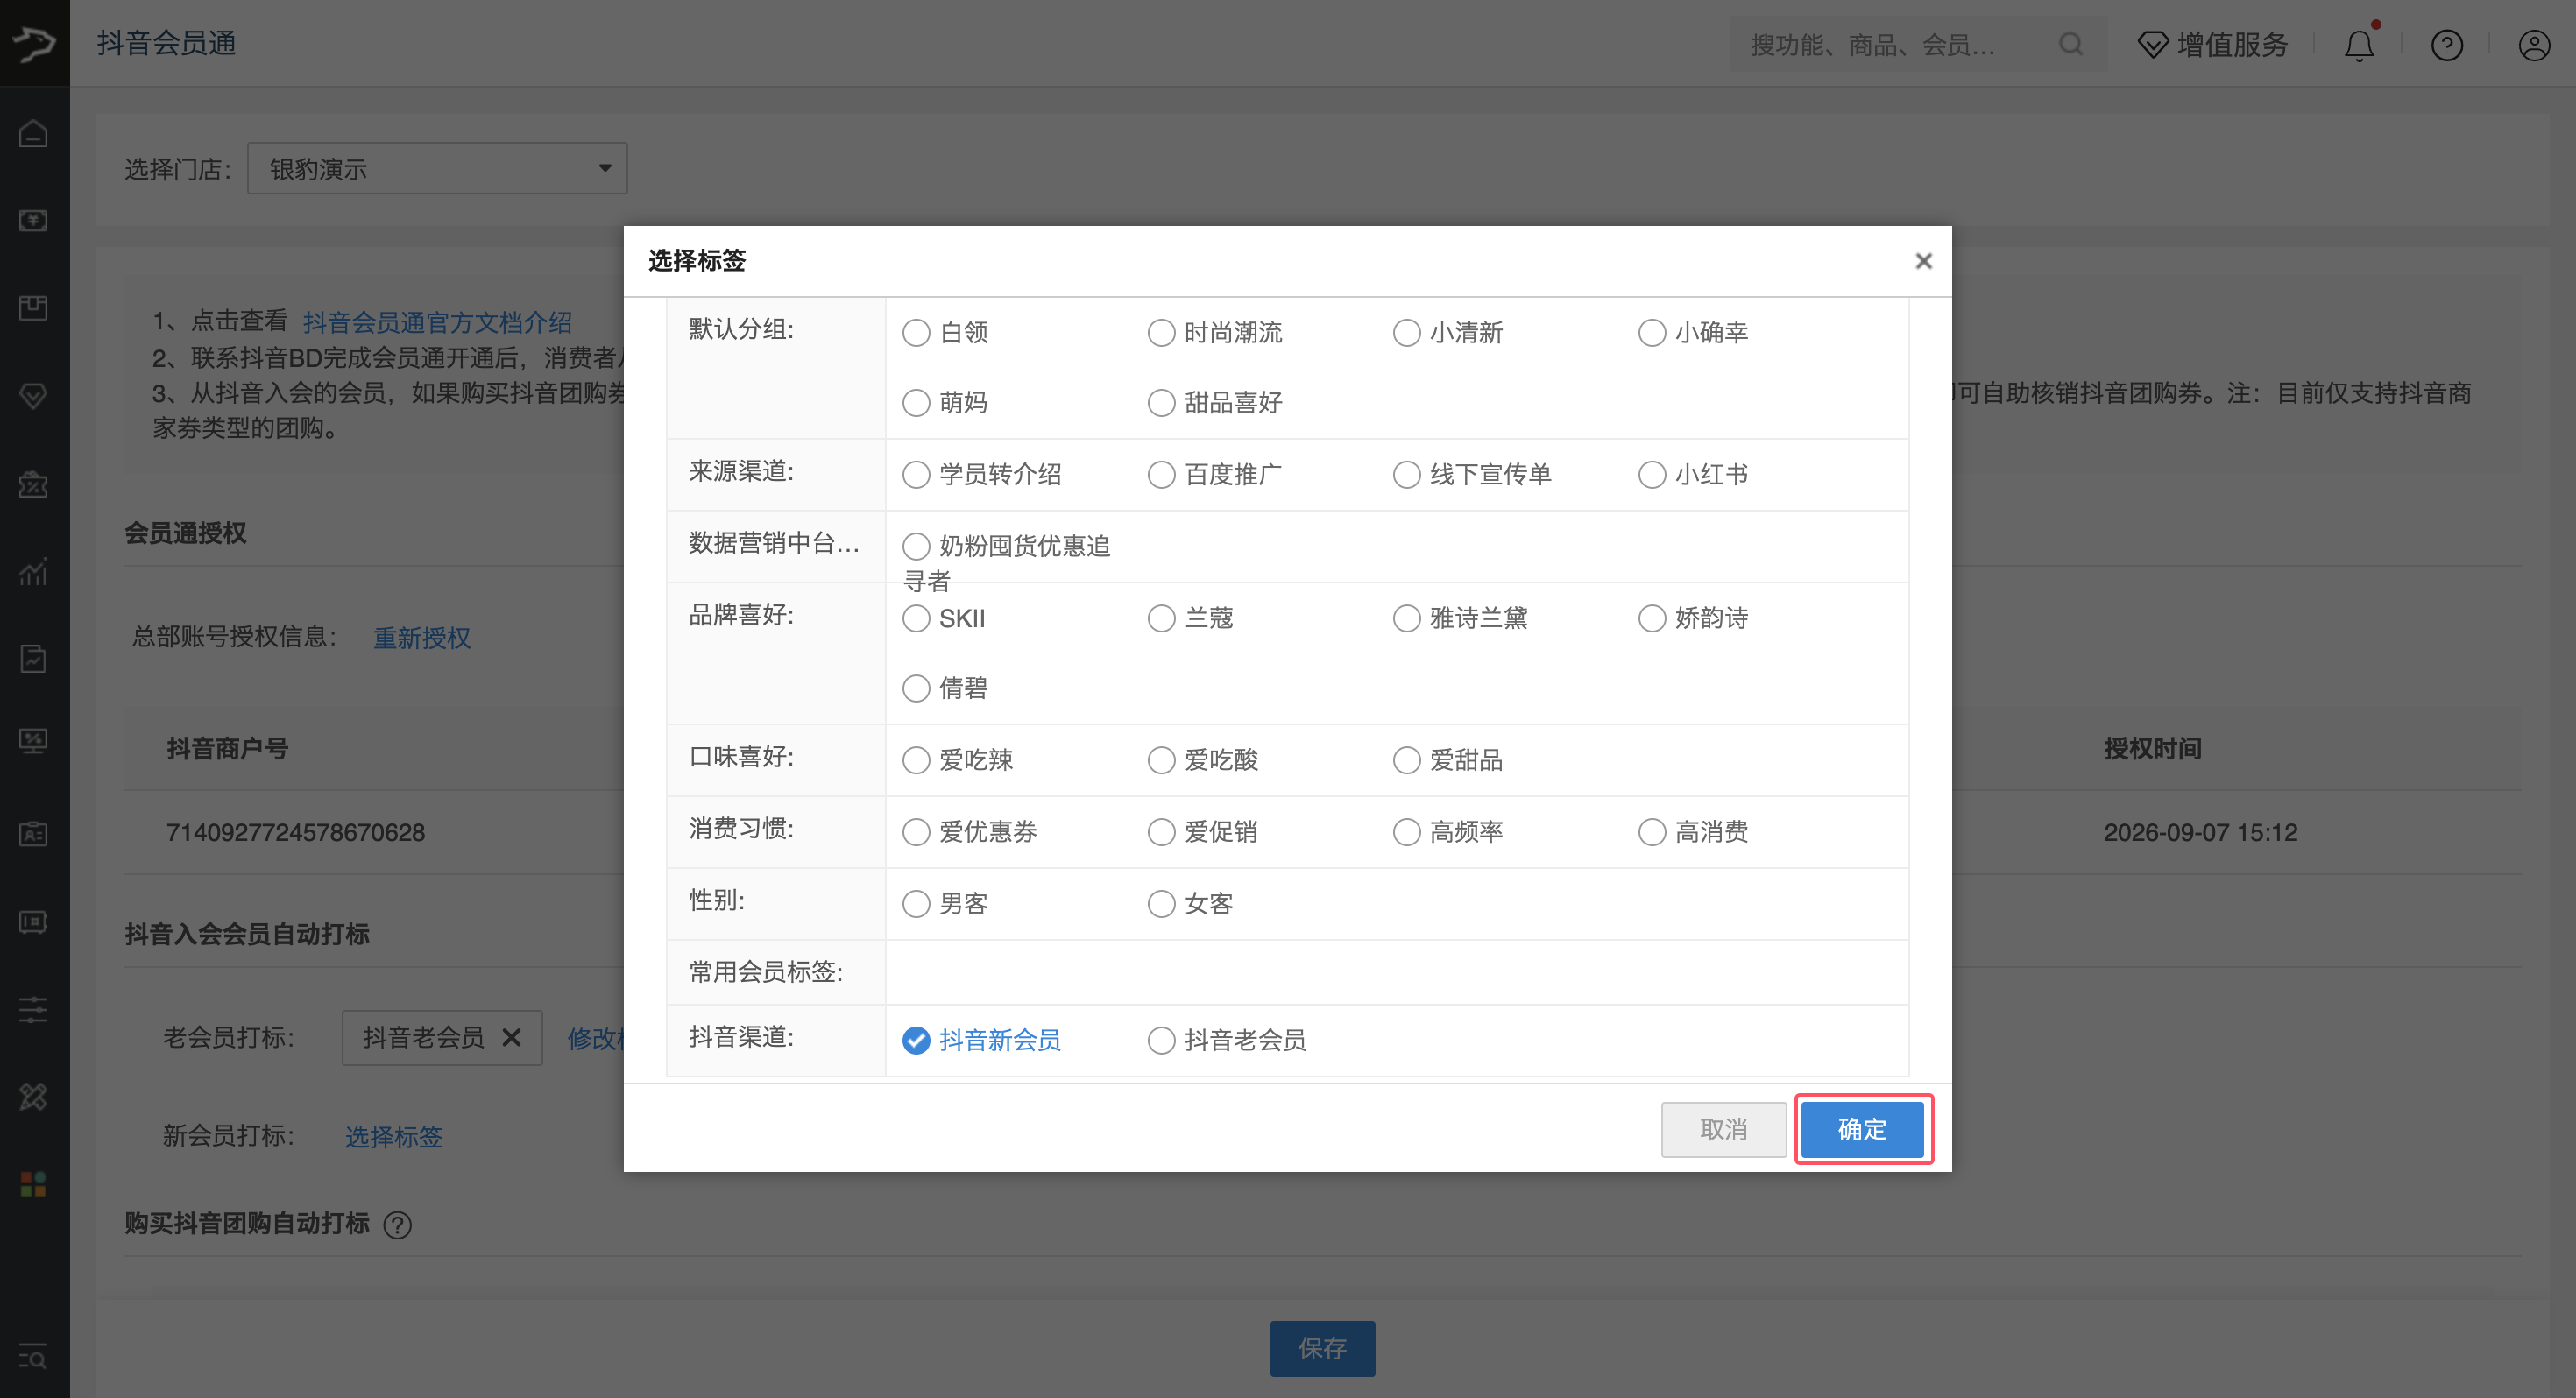The width and height of the screenshot is (2576, 1398).
Task: Click the 授权时间 column header
Action: point(2153,749)
